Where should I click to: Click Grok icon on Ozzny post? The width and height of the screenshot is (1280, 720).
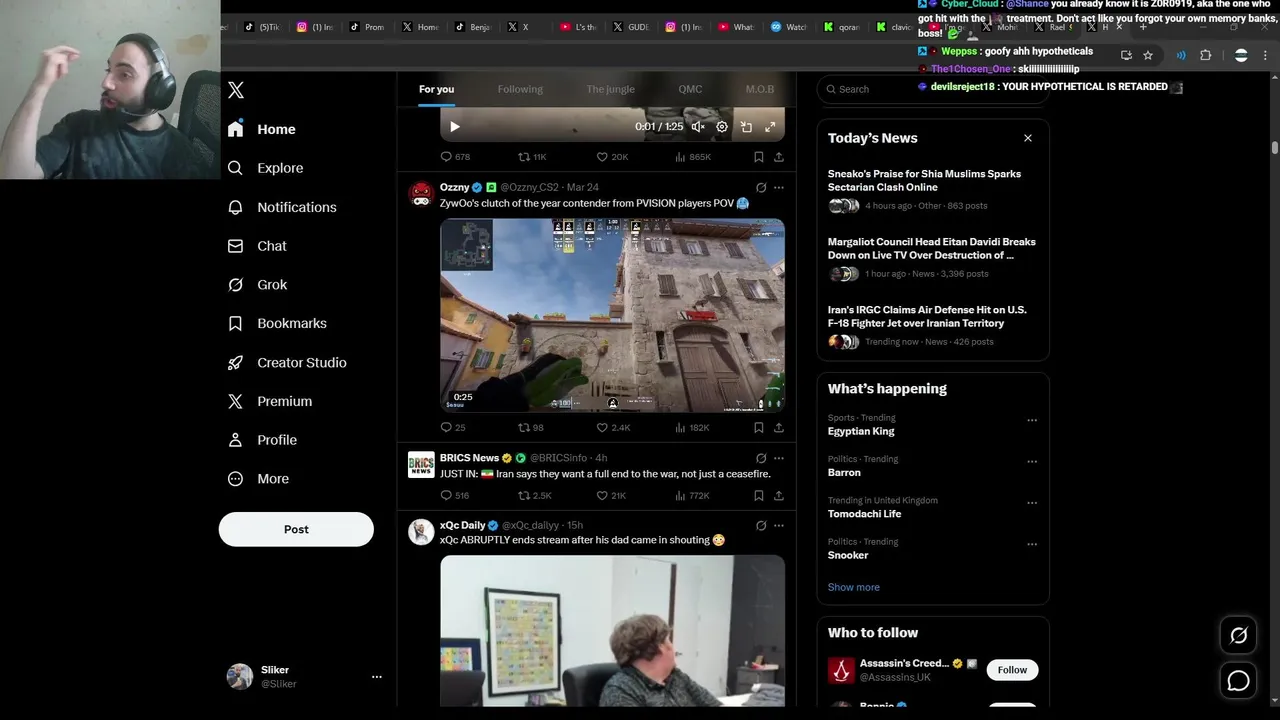click(x=761, y=187)
